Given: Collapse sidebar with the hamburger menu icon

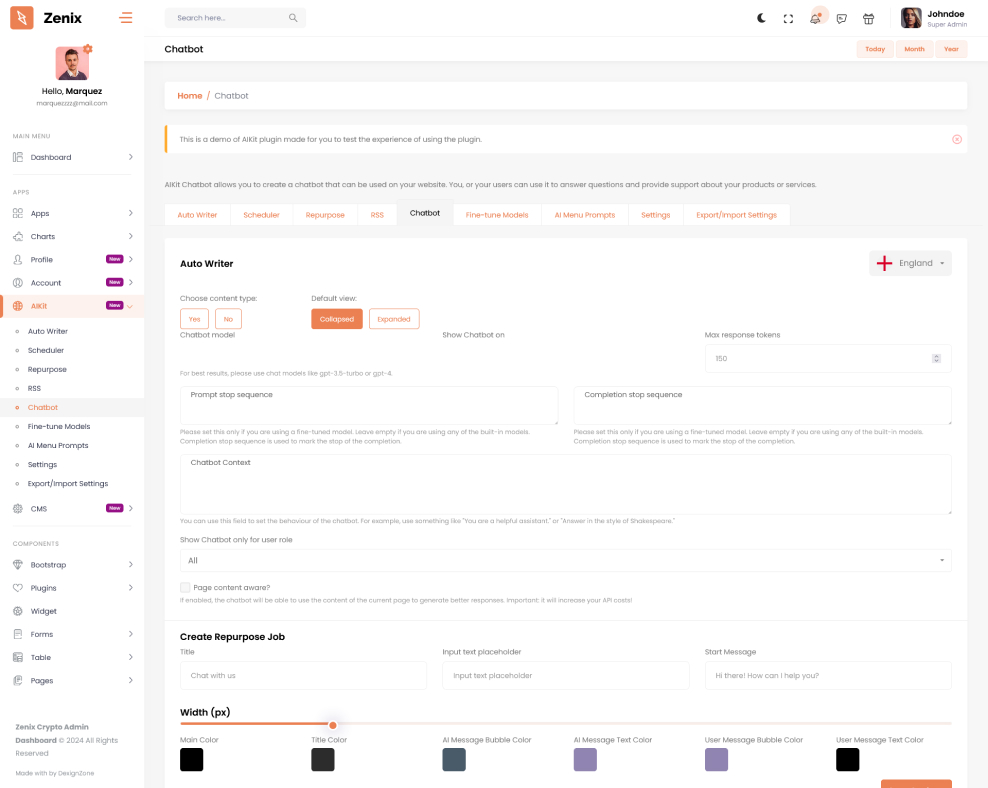Looking at the screenshot, I should [x=125, y=18].
